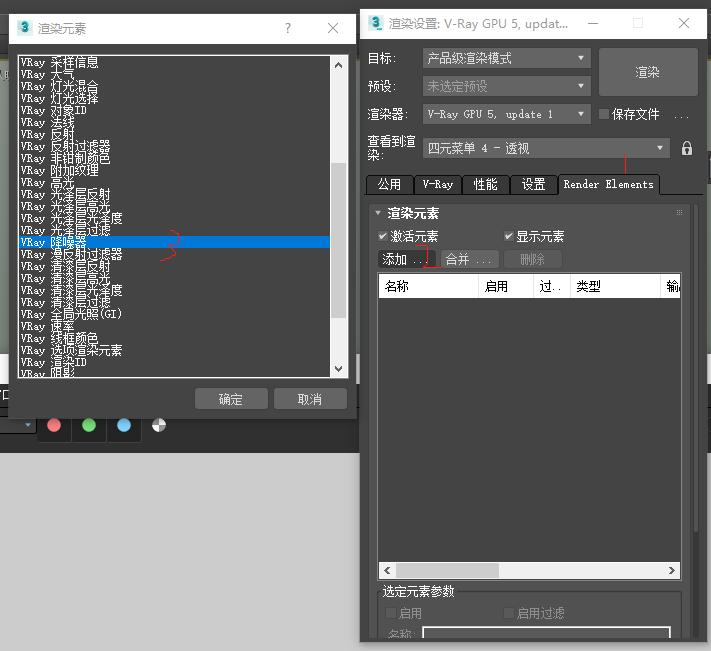The image size is (711, 651).
Task: Click the 合并 ... button
Action: (x=469, y=259)
